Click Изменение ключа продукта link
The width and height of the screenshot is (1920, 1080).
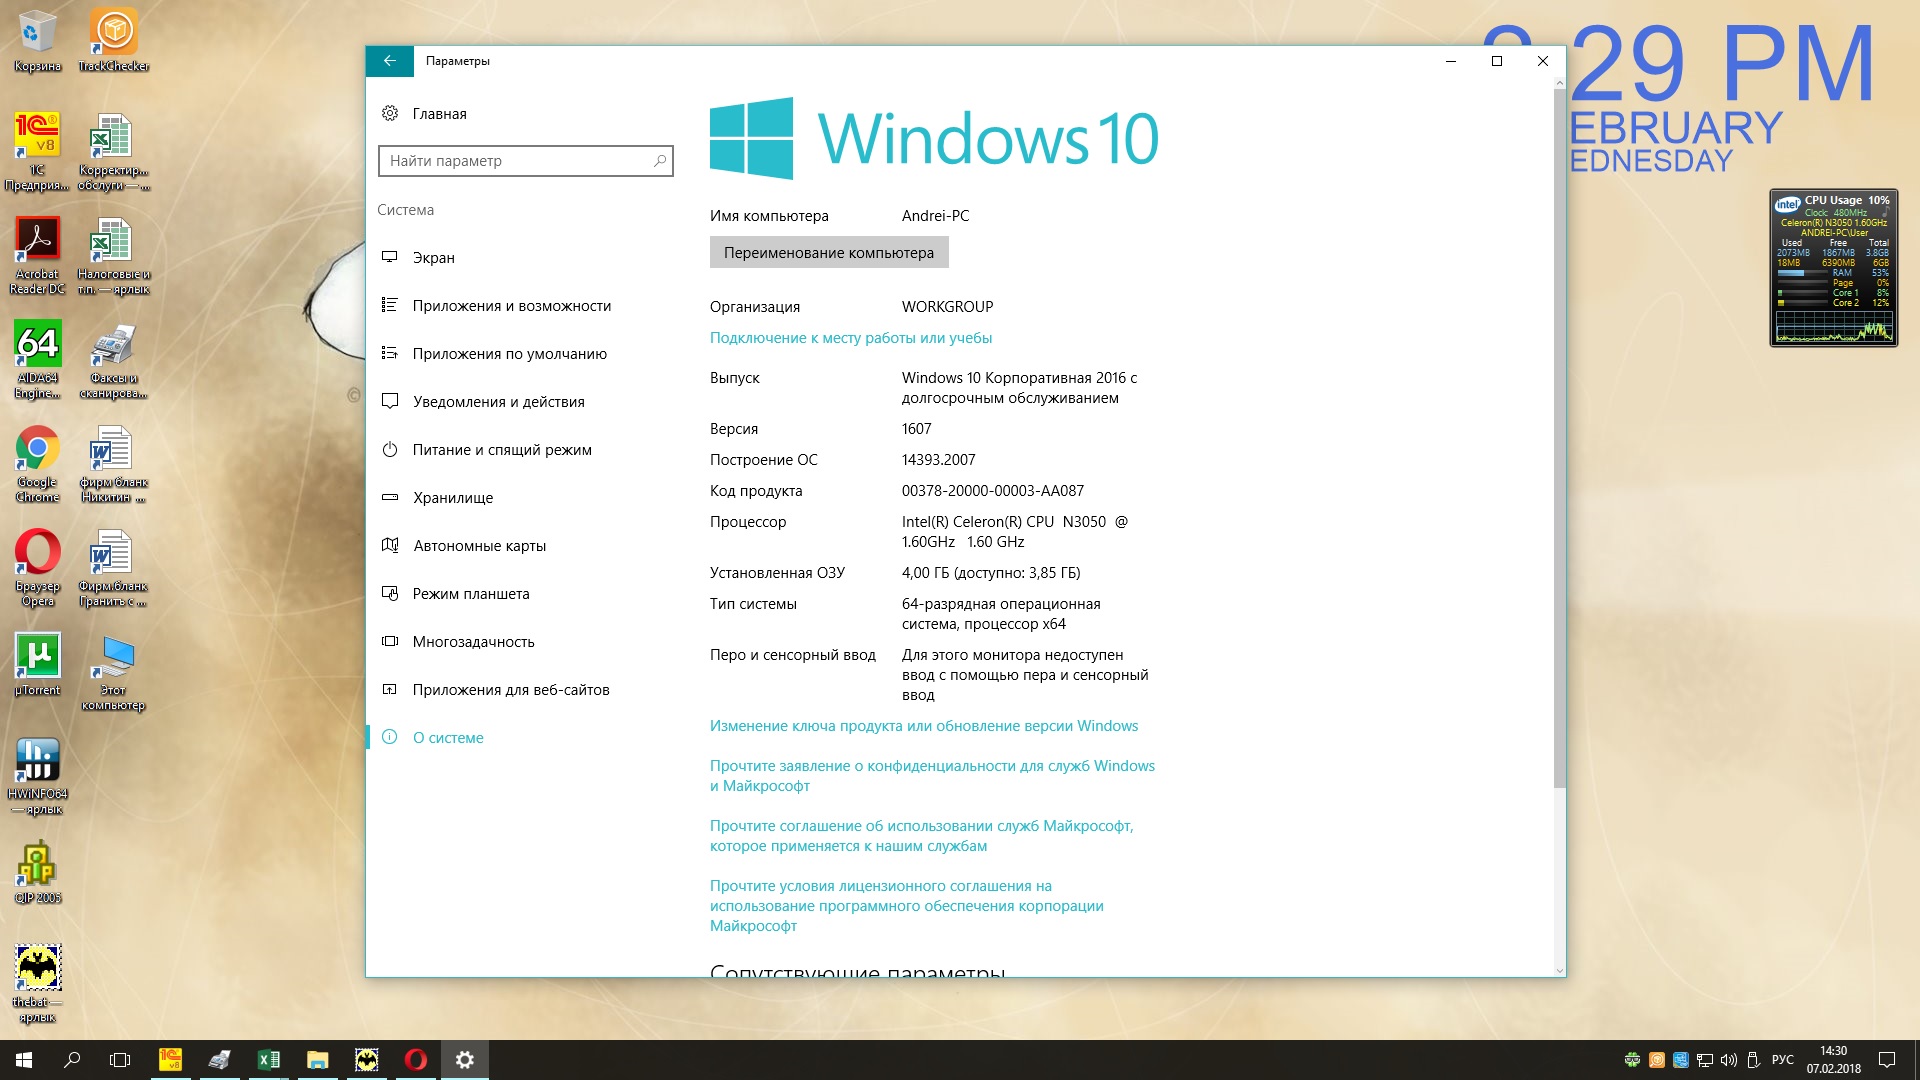(924, 726)
